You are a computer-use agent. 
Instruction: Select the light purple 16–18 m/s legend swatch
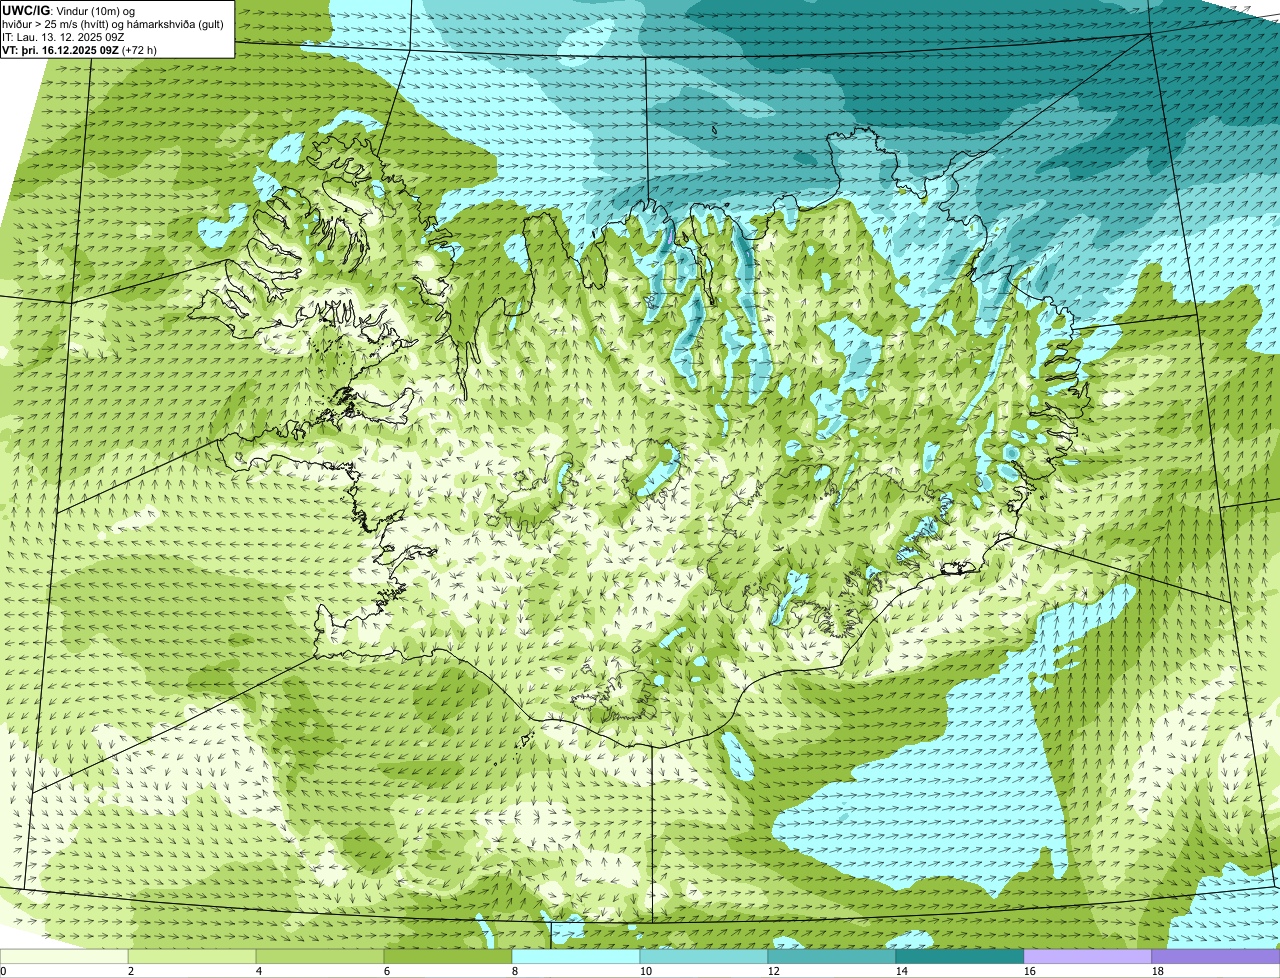pos(1088,957)
